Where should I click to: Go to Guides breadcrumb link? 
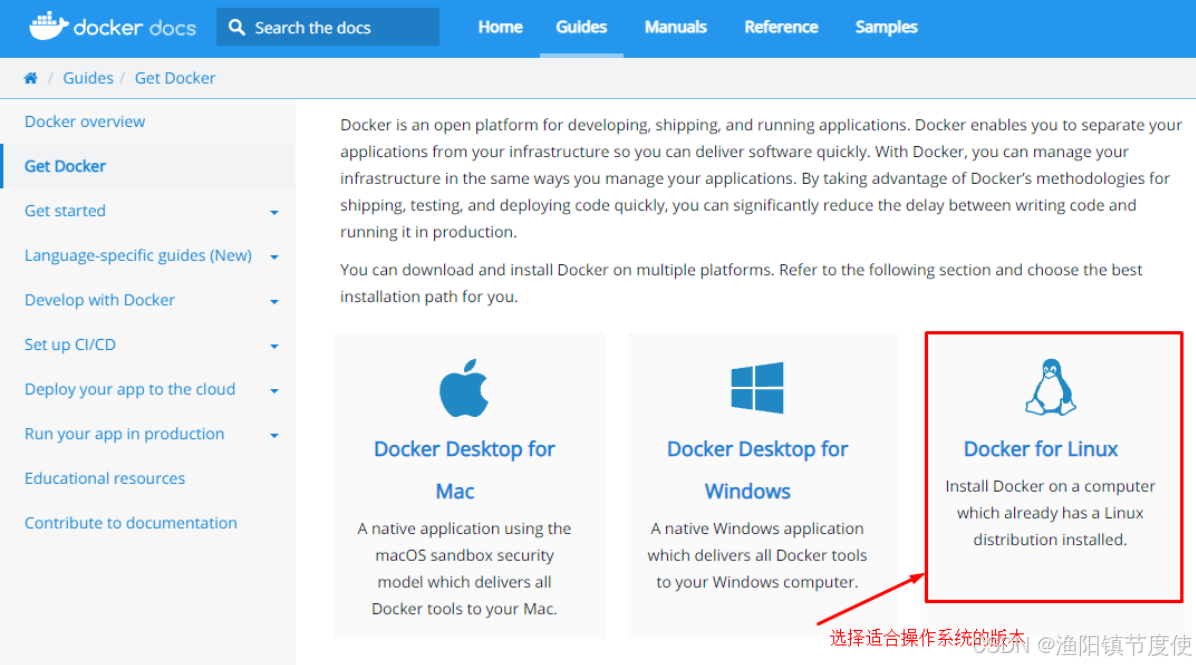click(88, 78)
